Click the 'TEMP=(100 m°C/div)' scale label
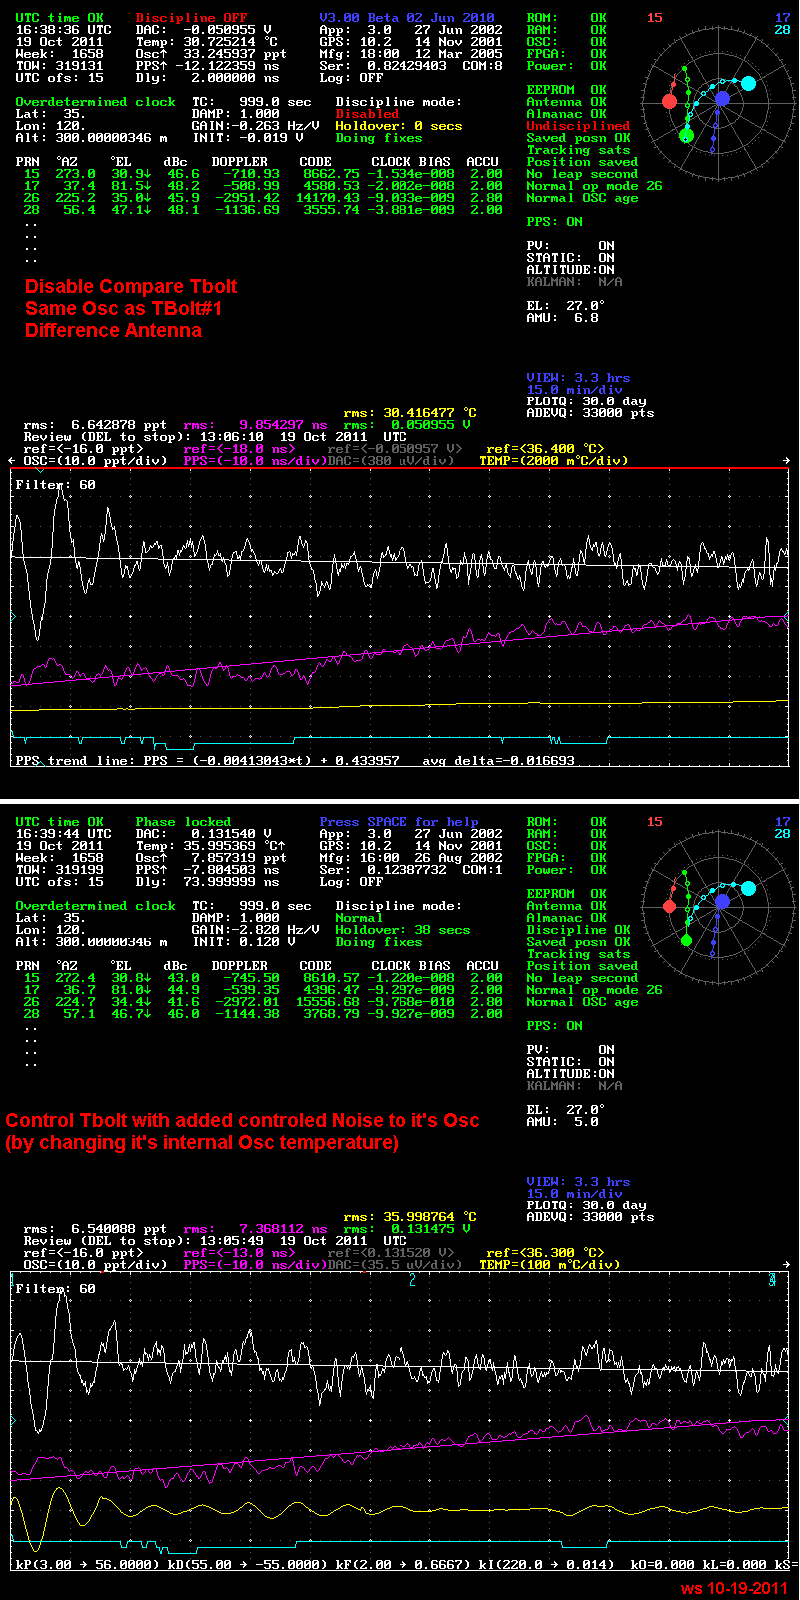Image resolution: width=800 pixels, height=1600 pixels. (x=550, y=1265)
